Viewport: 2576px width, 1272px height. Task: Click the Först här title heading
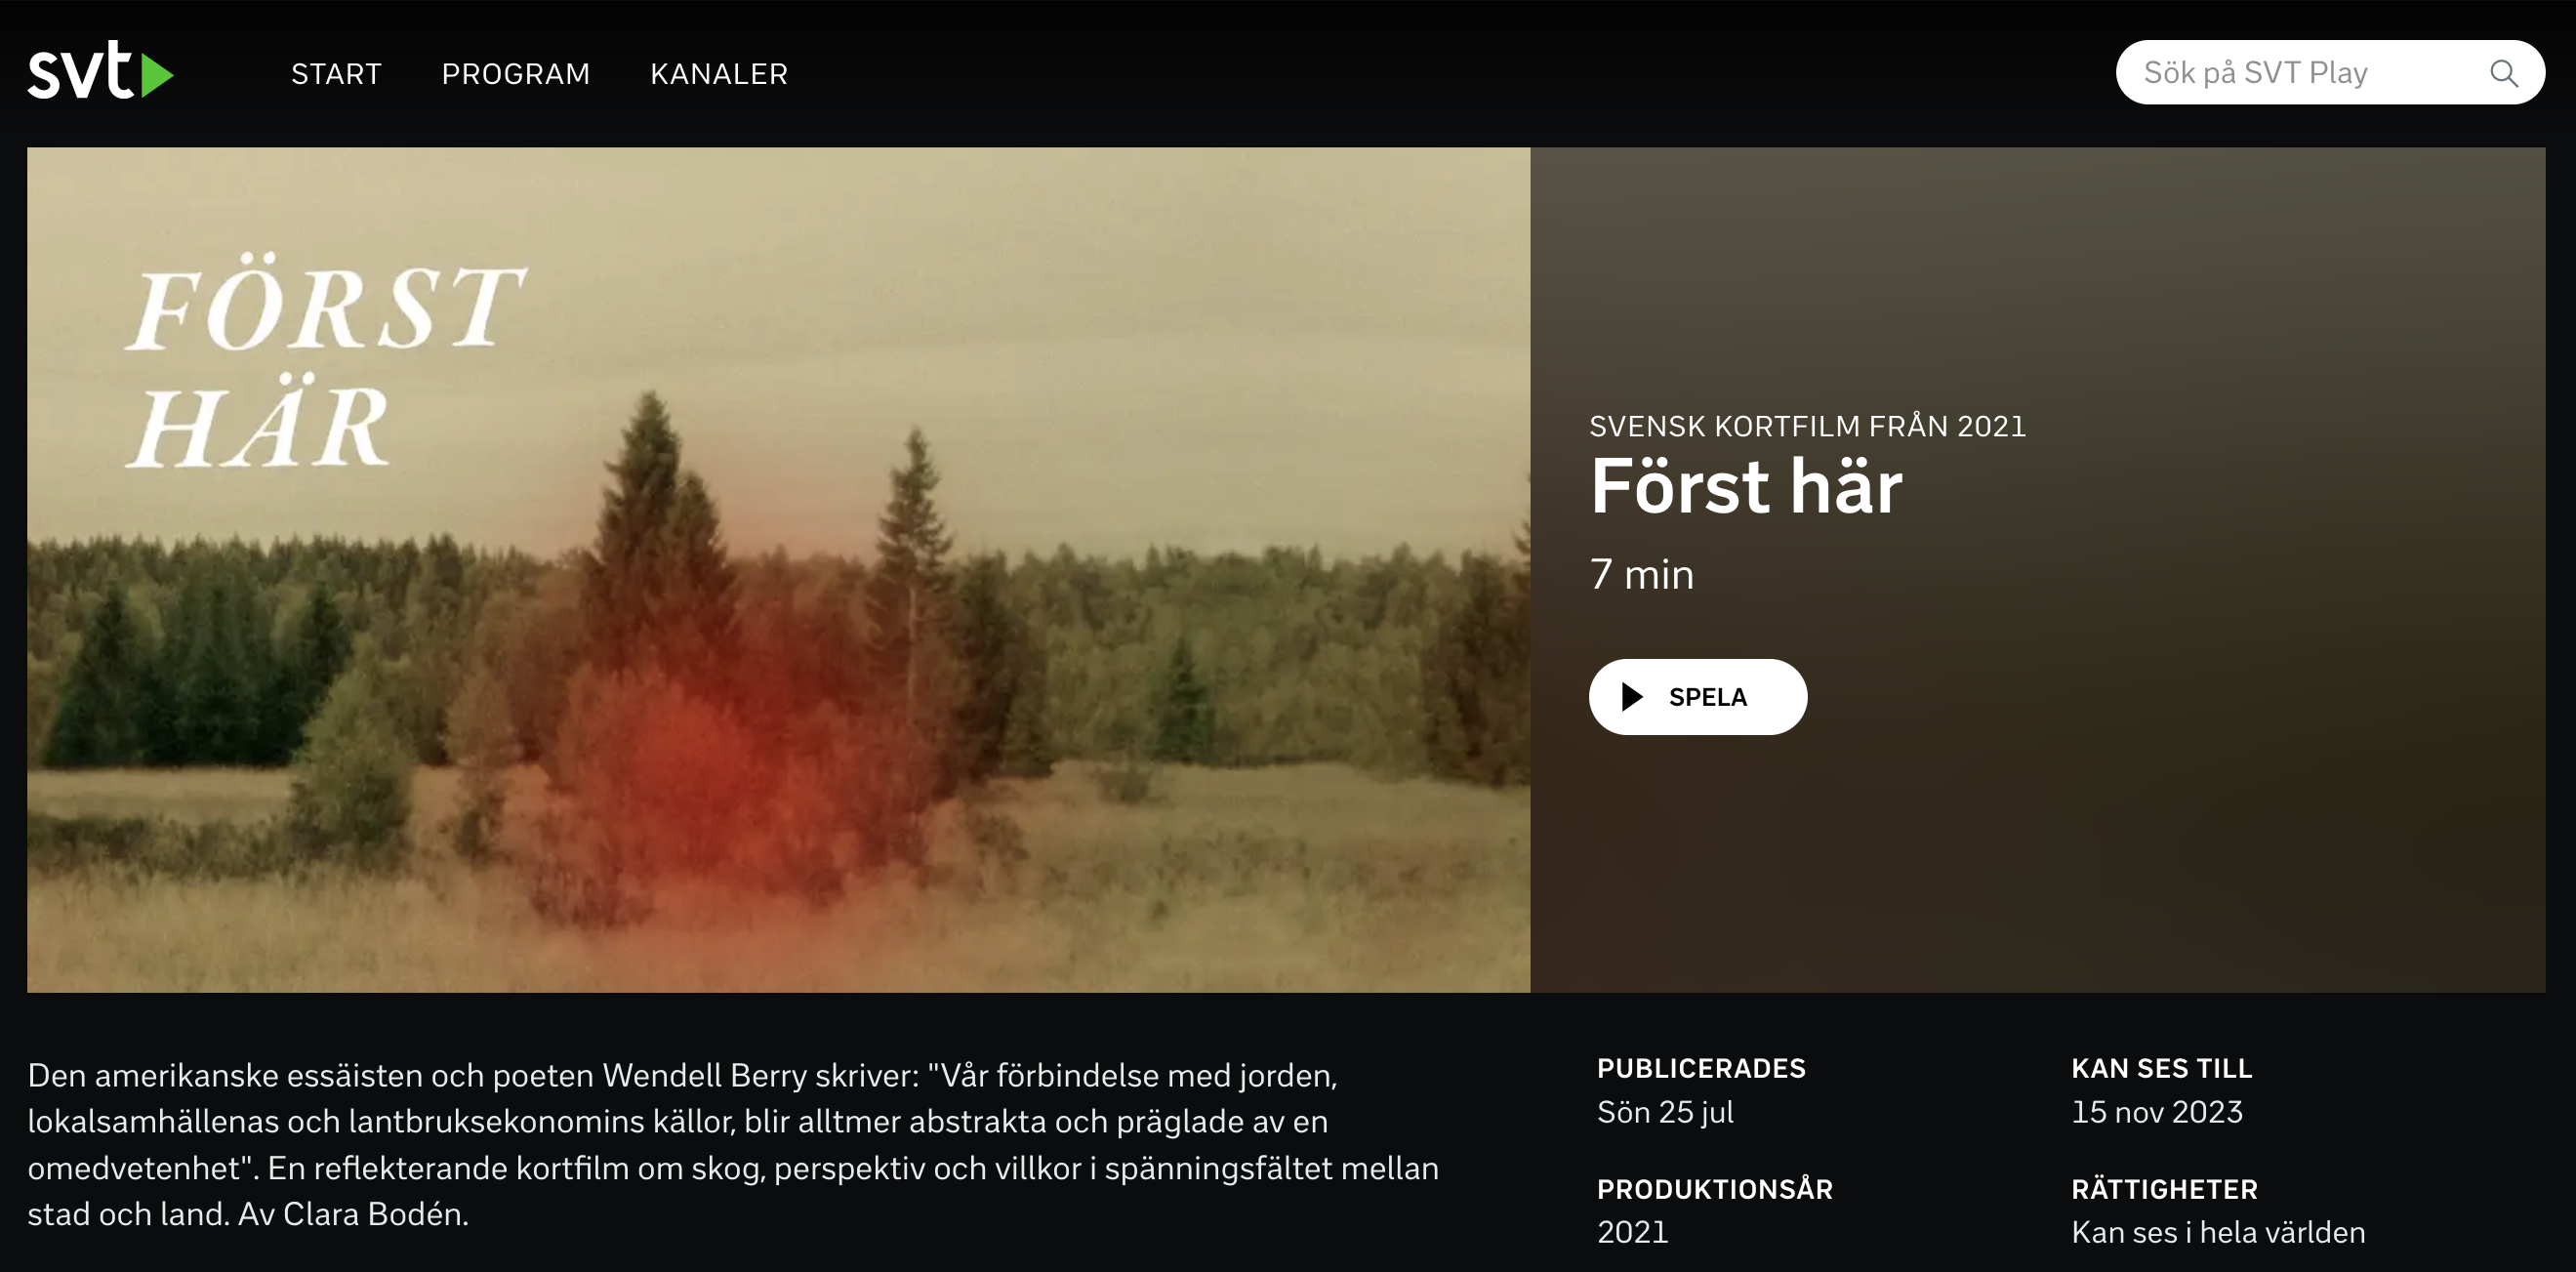(1746, 487)
